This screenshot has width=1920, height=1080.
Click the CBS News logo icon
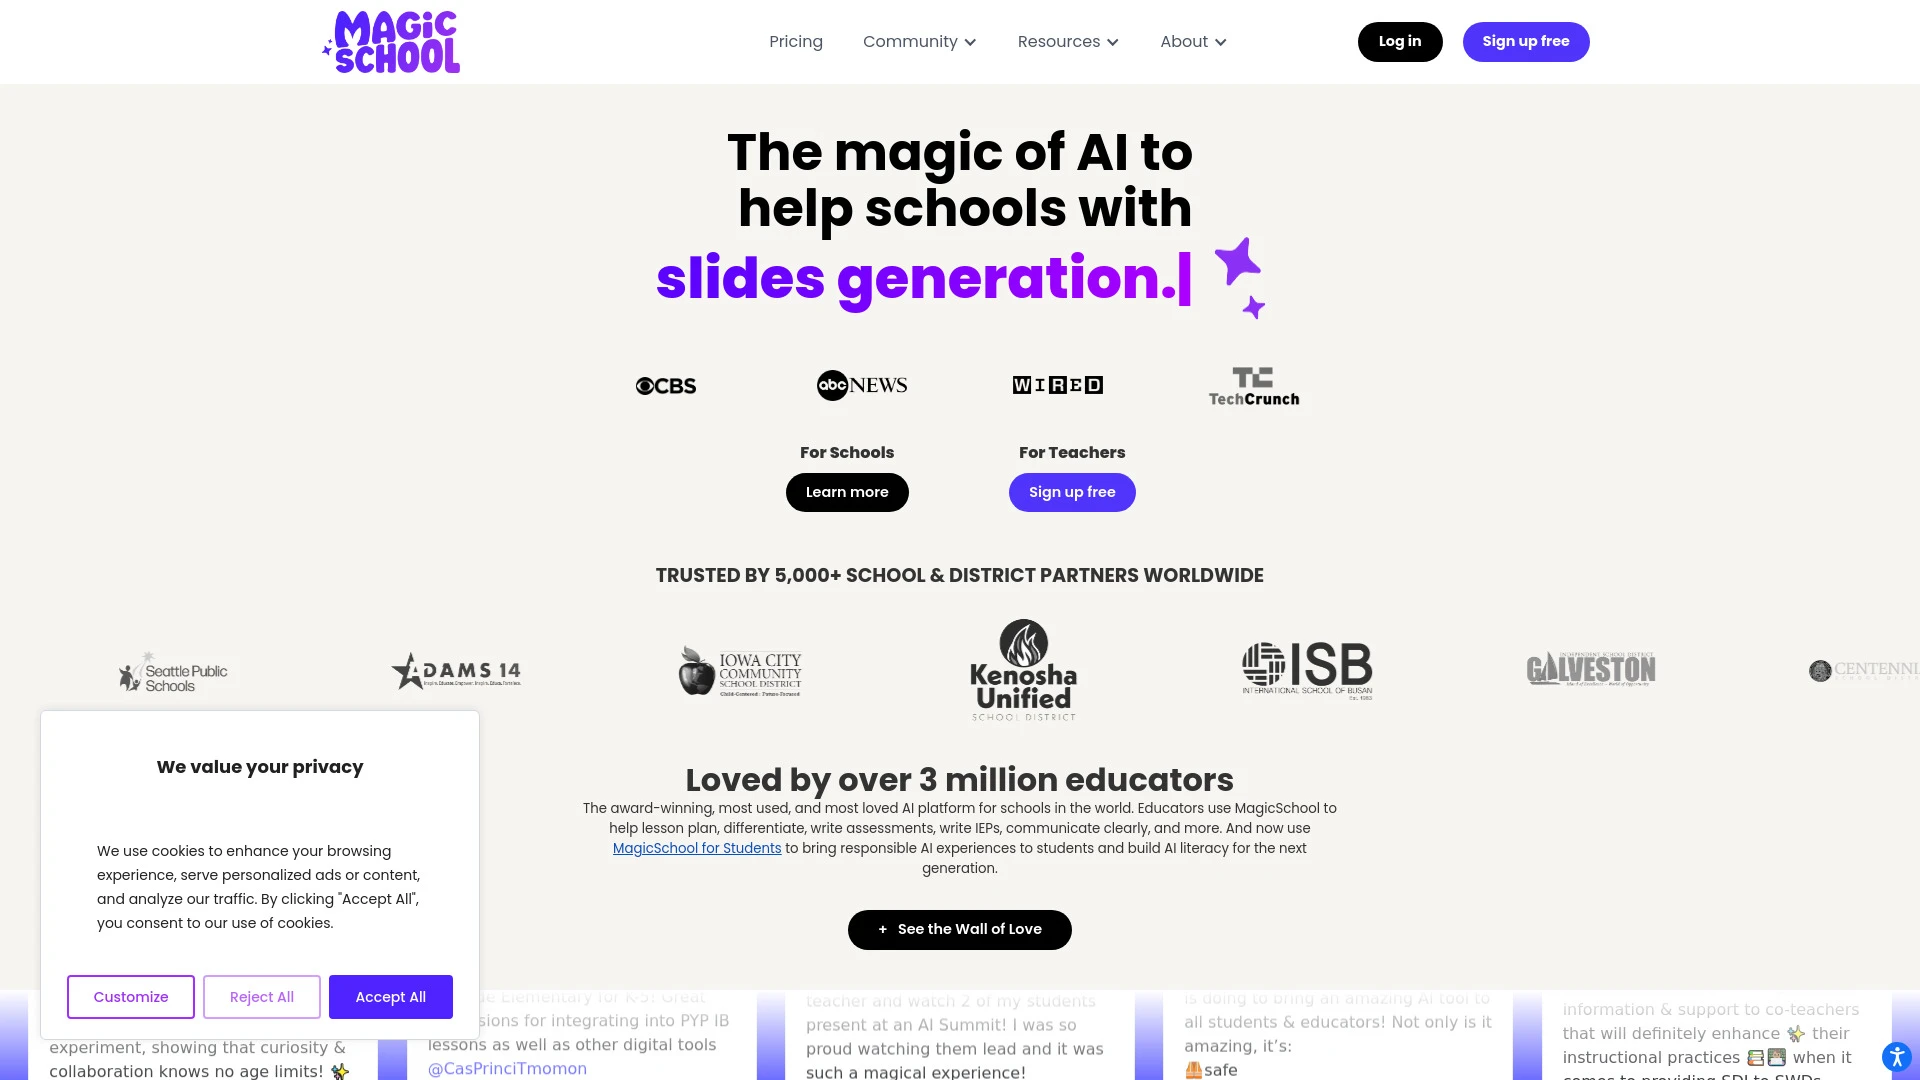(x=665, y=384)
